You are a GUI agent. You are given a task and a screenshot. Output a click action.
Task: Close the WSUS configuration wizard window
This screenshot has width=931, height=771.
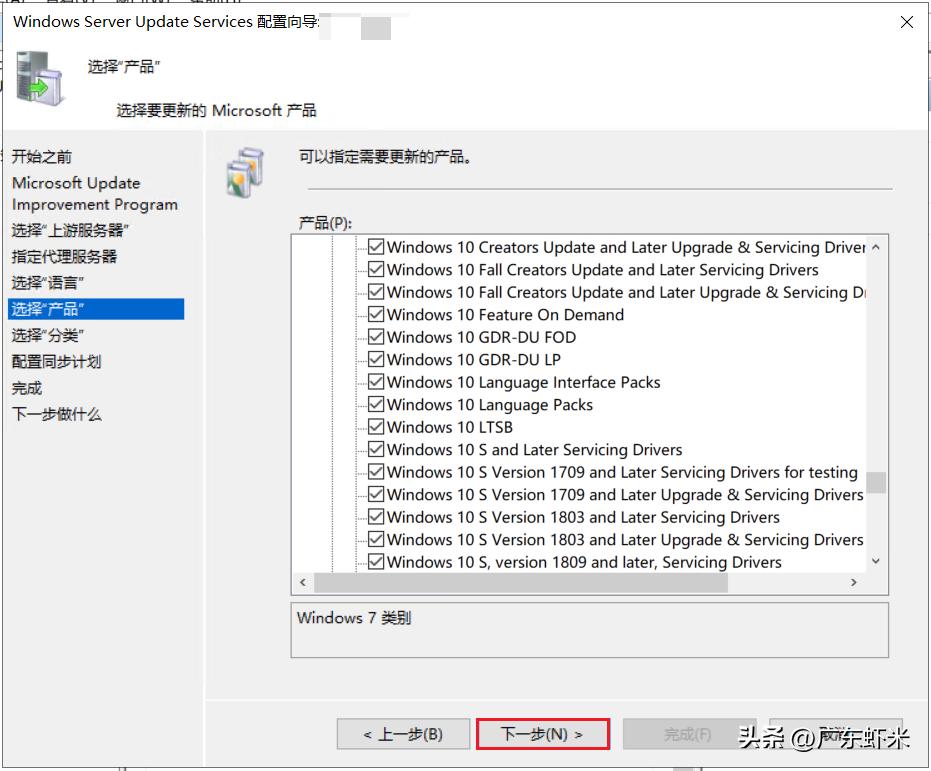point(907,22)
